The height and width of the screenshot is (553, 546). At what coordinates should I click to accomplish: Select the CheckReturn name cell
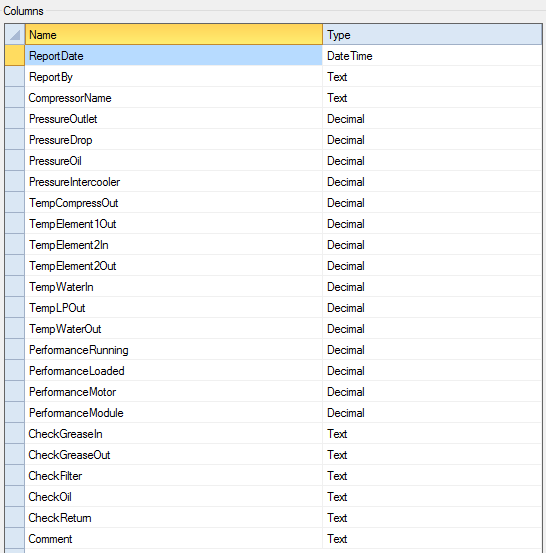click(174, 517)
